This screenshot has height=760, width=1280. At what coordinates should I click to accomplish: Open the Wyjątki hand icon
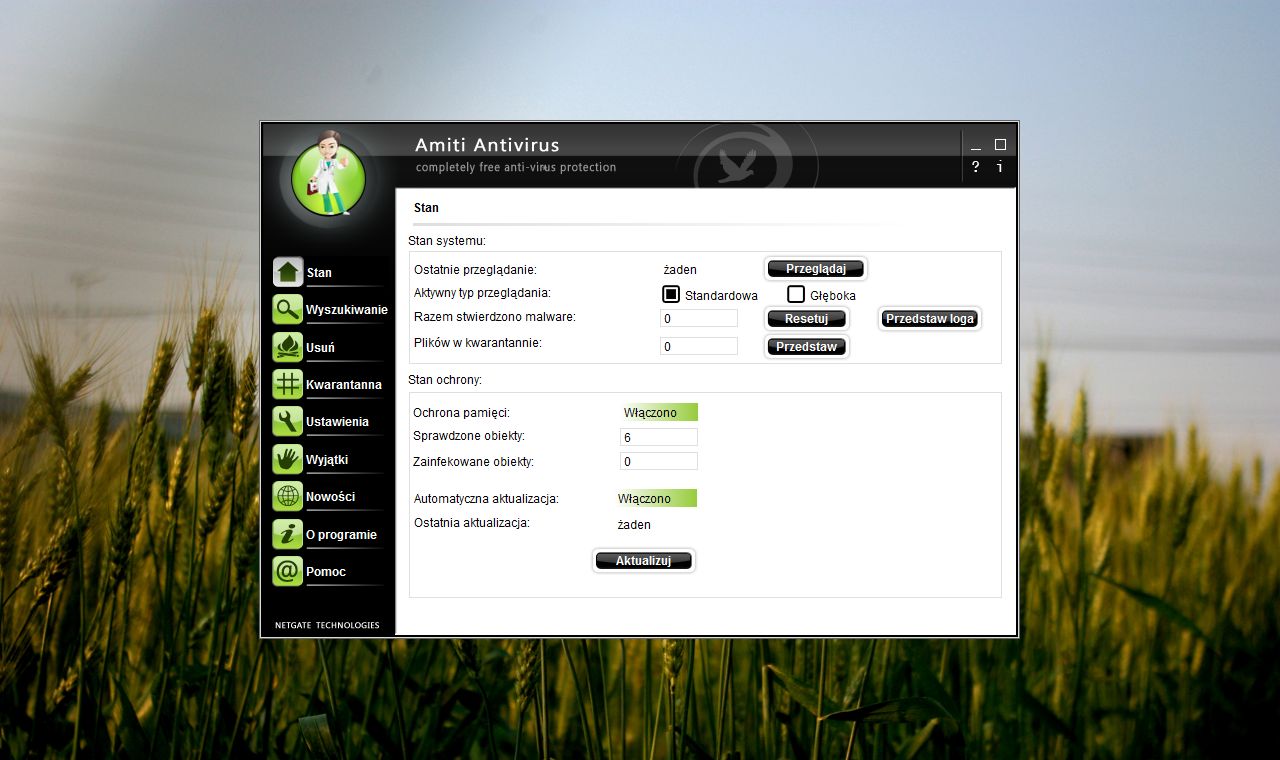click(x=288, y=459)
